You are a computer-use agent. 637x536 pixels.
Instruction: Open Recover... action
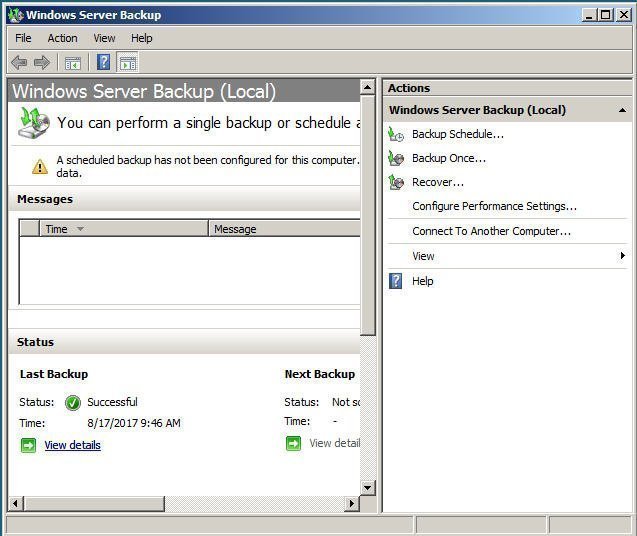[438, 182]
